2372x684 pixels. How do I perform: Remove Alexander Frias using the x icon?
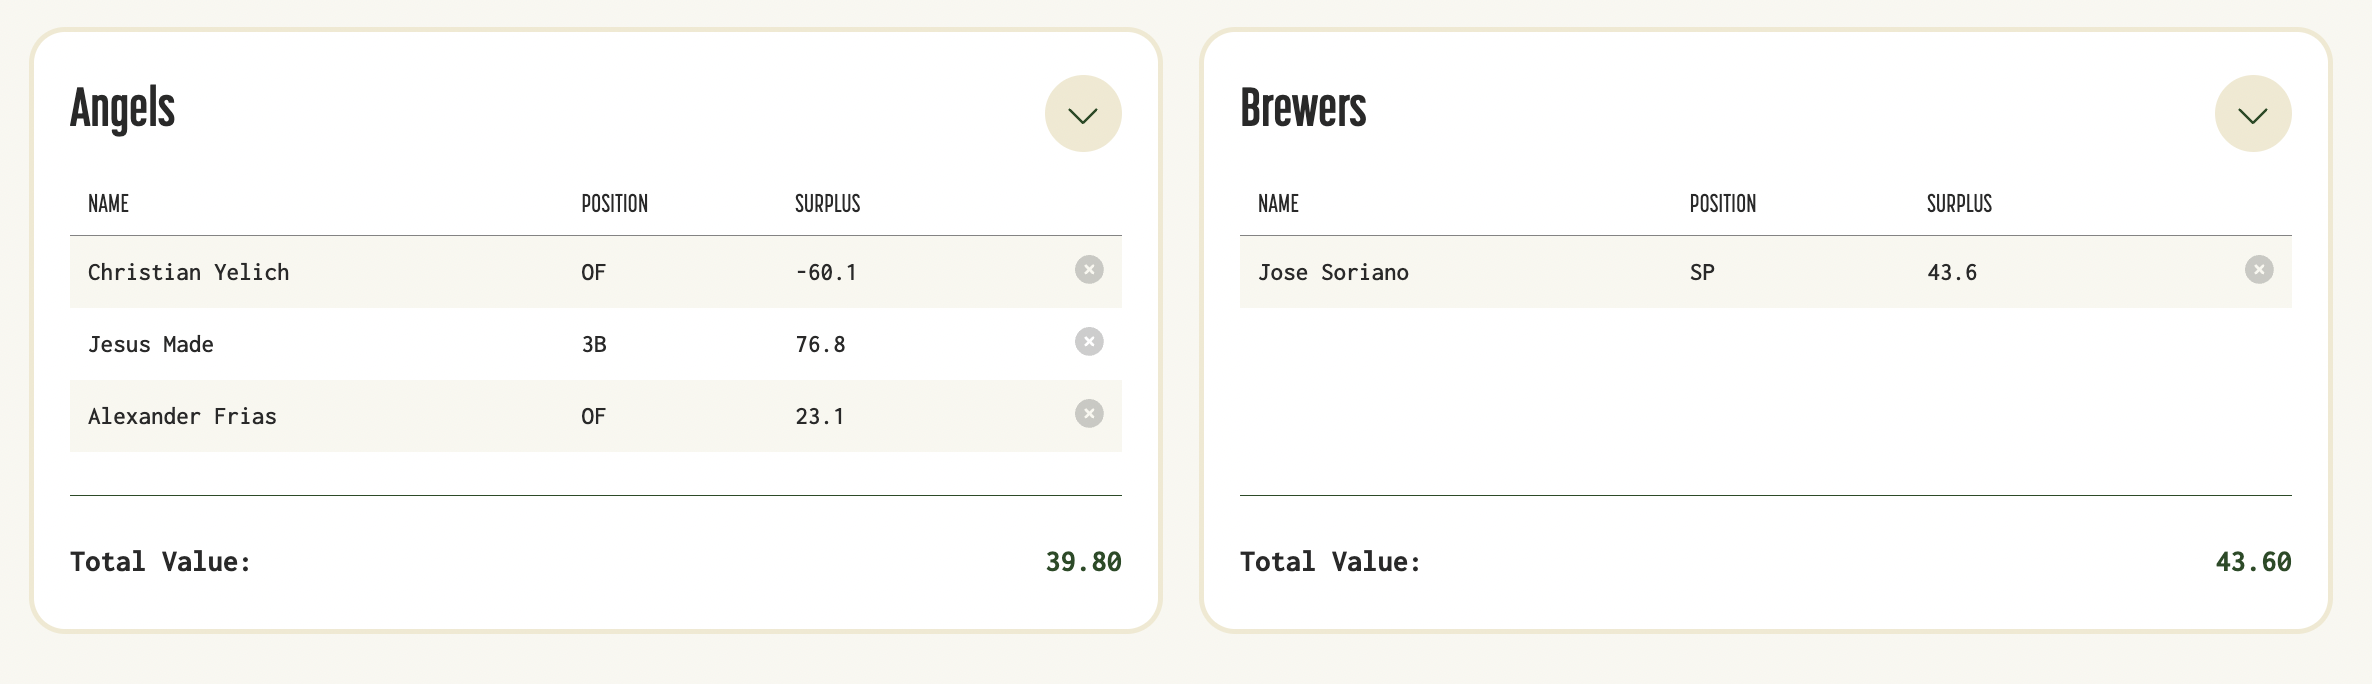click(x=1089, y=414)
